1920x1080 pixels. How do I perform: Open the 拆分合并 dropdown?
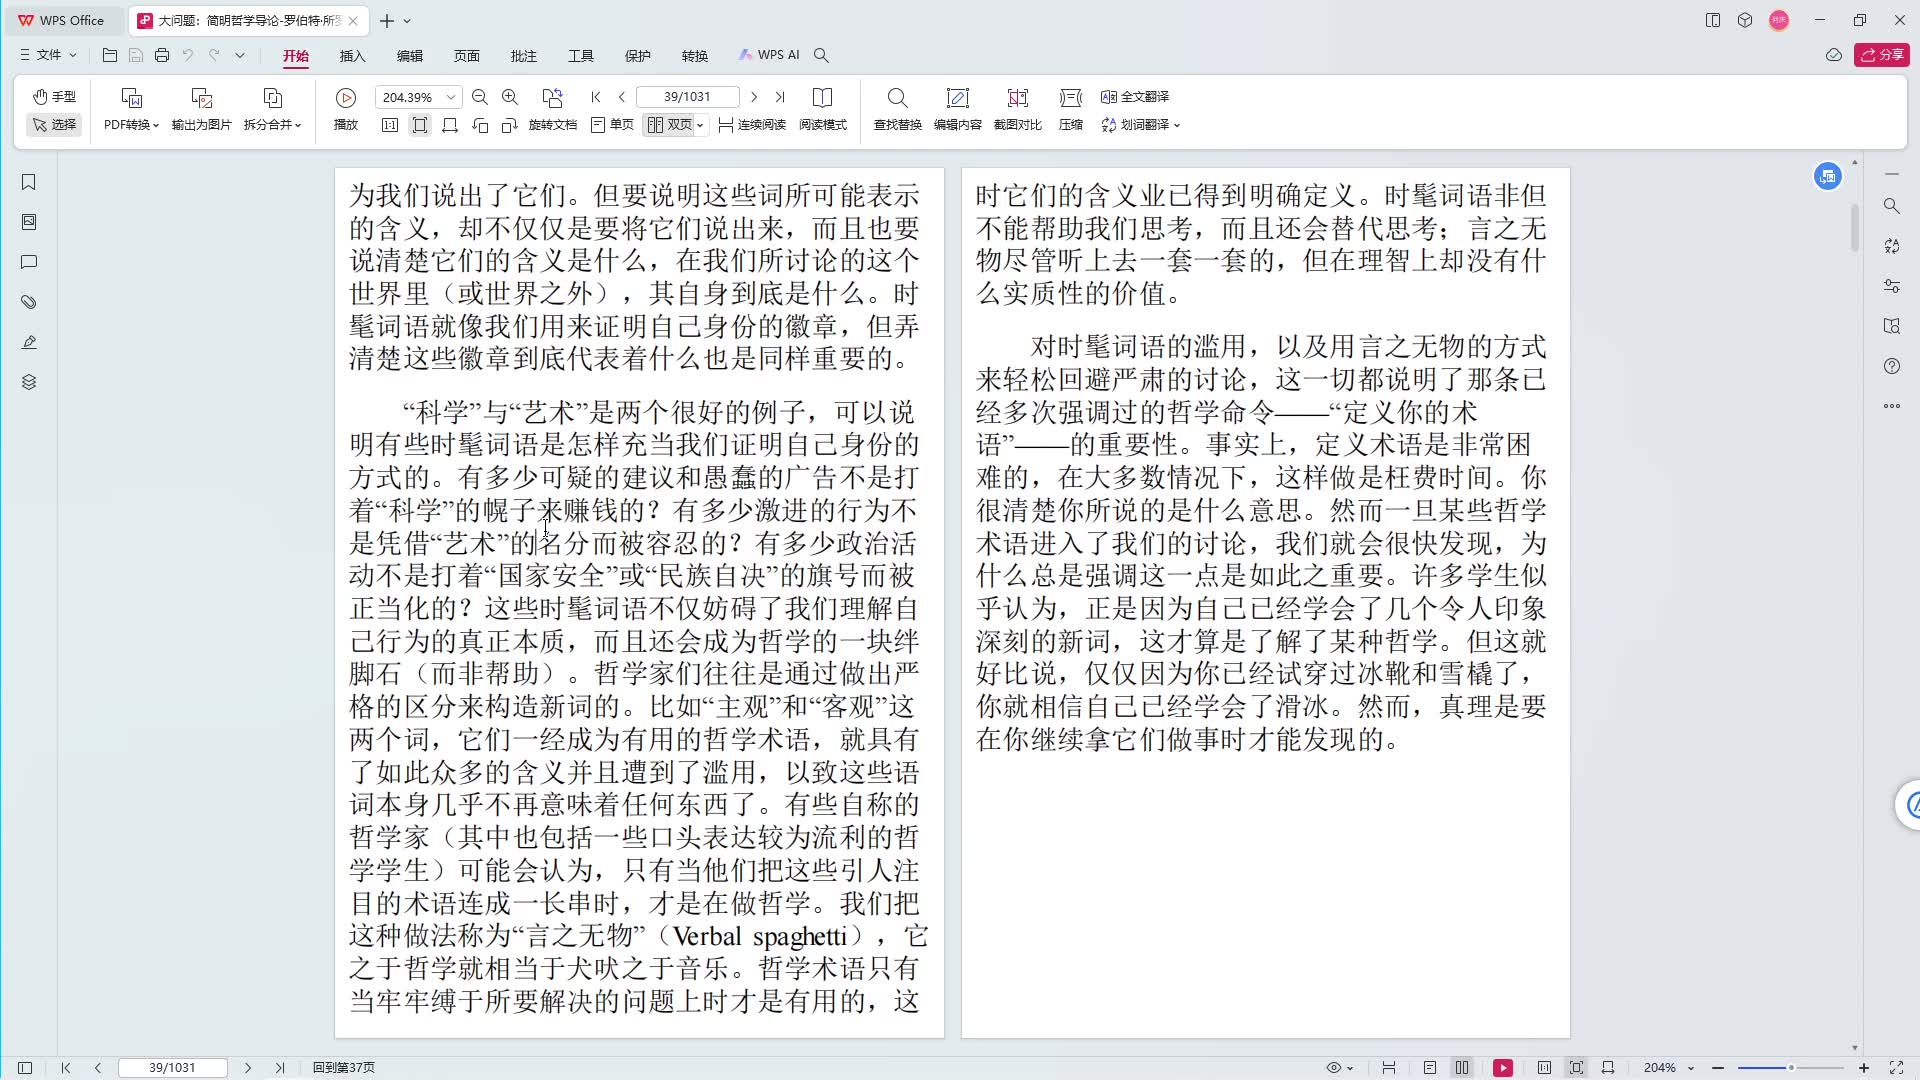pyautogui.click(x=272, y=109)
